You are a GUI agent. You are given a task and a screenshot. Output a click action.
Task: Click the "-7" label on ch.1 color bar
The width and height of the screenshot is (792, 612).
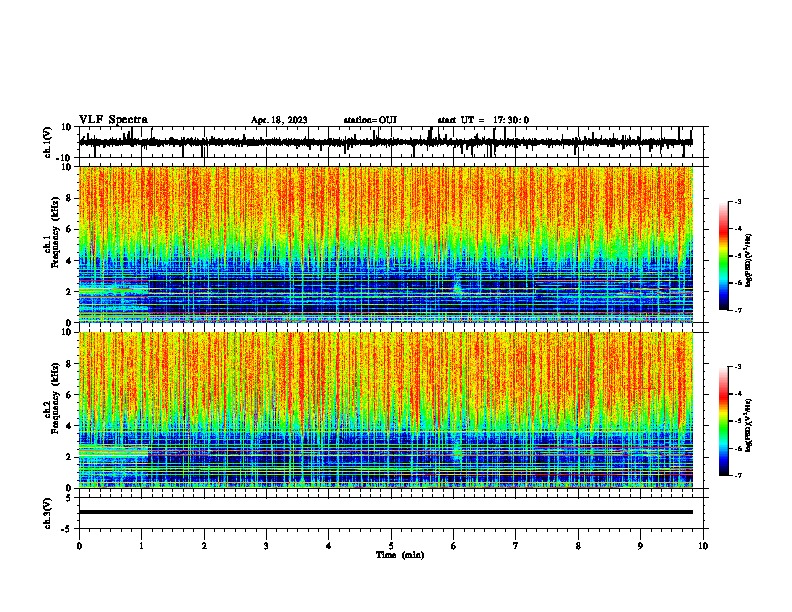coord(738,310)
